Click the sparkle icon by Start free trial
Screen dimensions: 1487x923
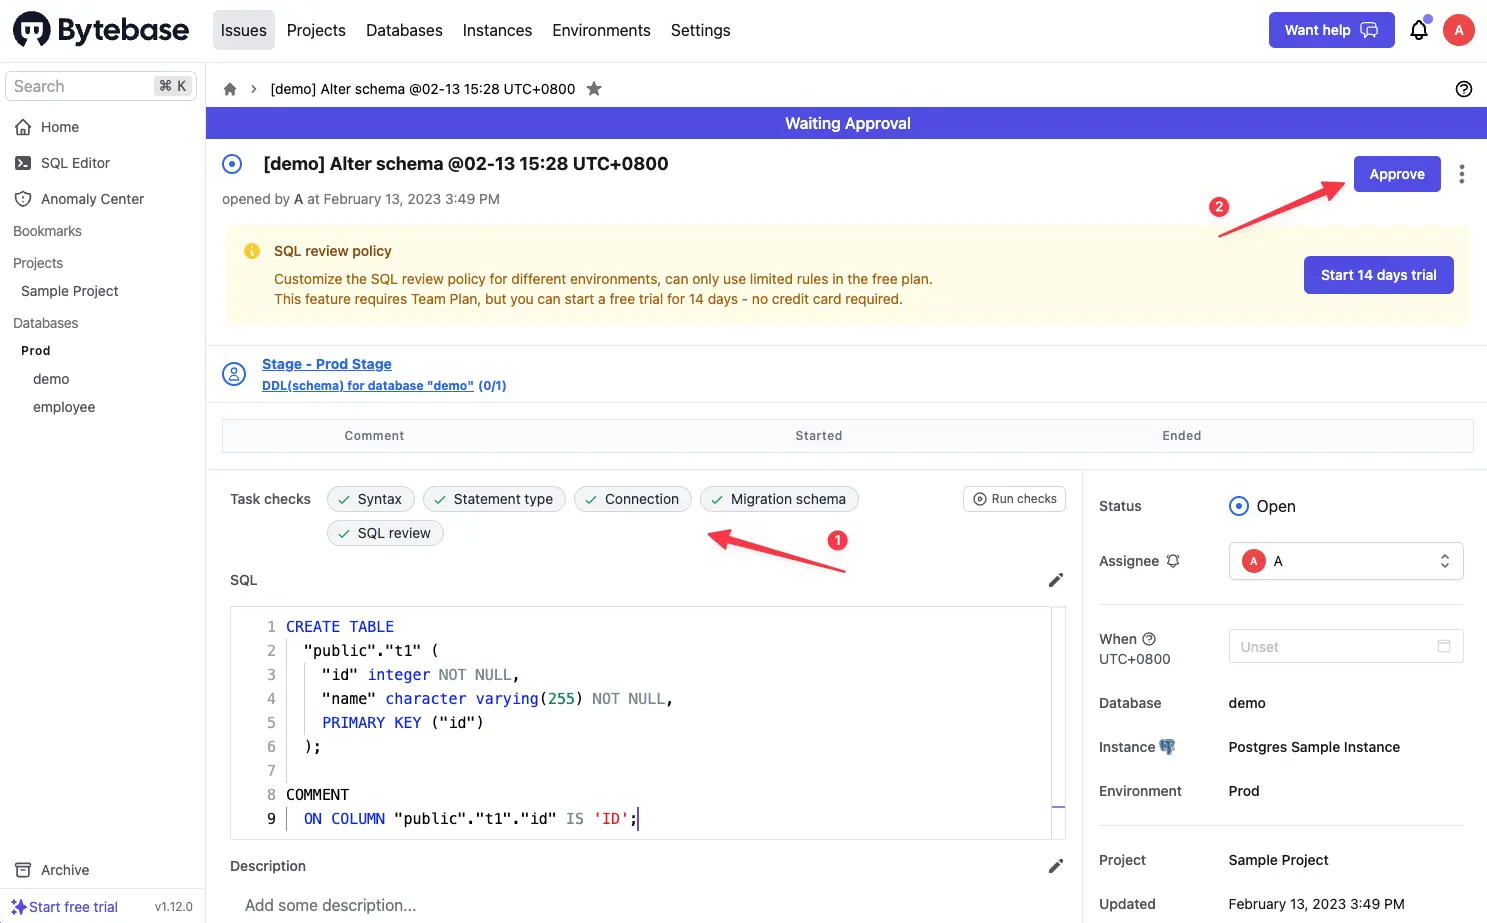18,907
